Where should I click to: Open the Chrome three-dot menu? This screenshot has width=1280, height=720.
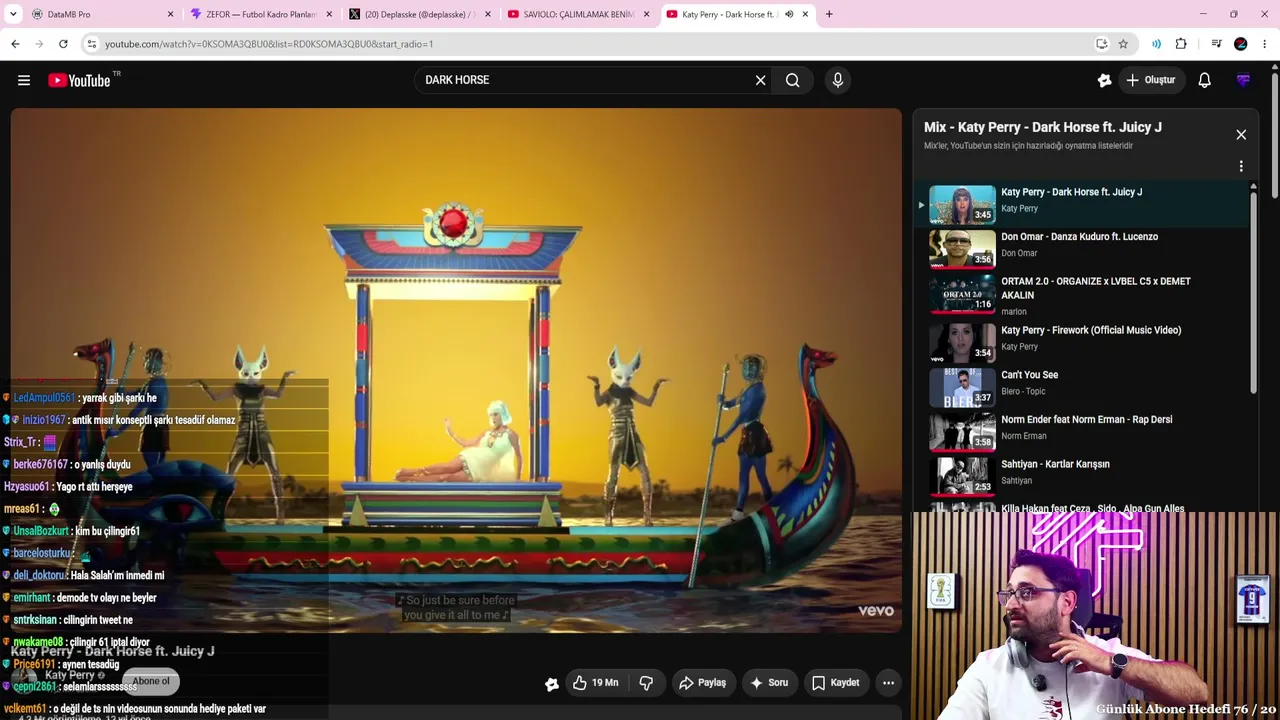click(x=1265, y=44)
